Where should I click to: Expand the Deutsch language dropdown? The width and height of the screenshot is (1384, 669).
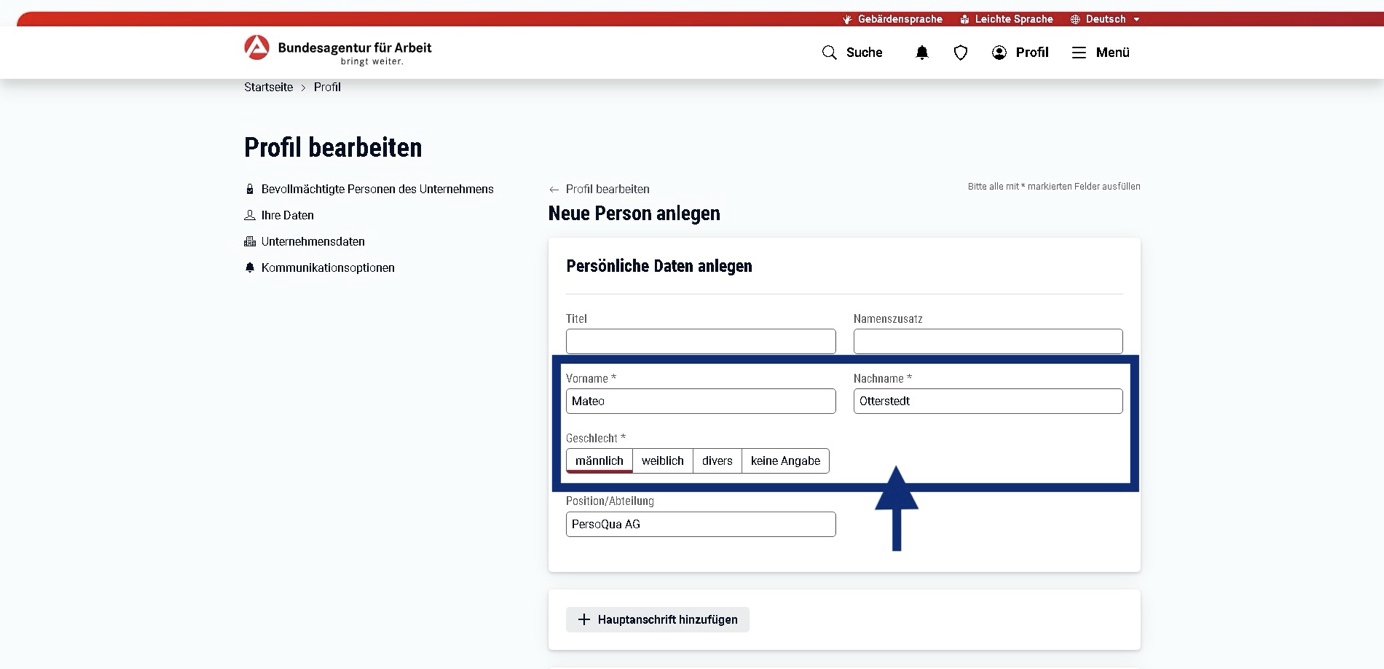1105,19
